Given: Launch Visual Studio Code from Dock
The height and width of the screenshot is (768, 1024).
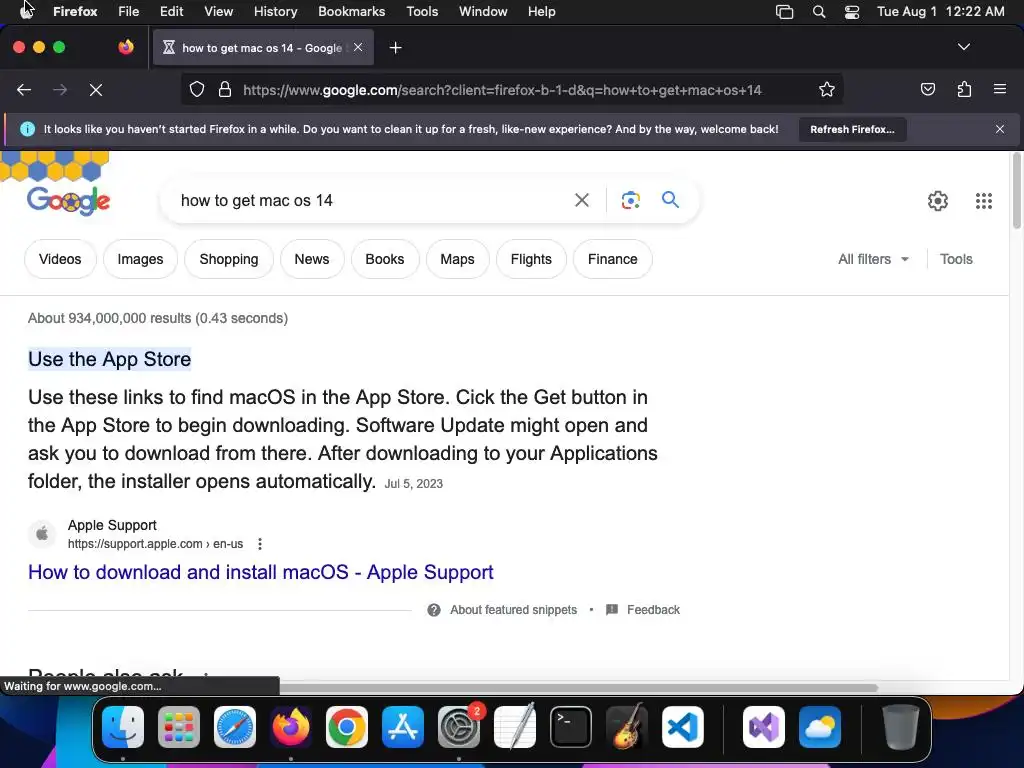Looking at the screenshot, I should click(x=682, y=727).
